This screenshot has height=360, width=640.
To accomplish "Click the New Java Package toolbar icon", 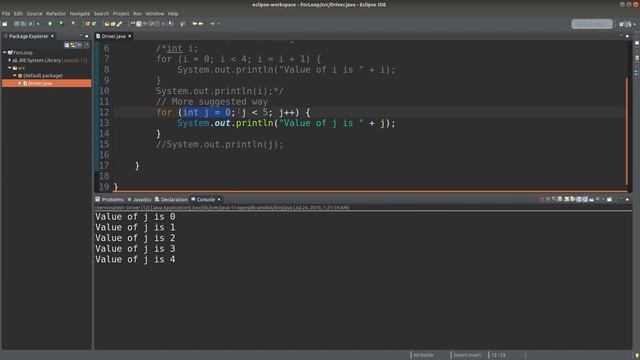I will pos(88,24).
